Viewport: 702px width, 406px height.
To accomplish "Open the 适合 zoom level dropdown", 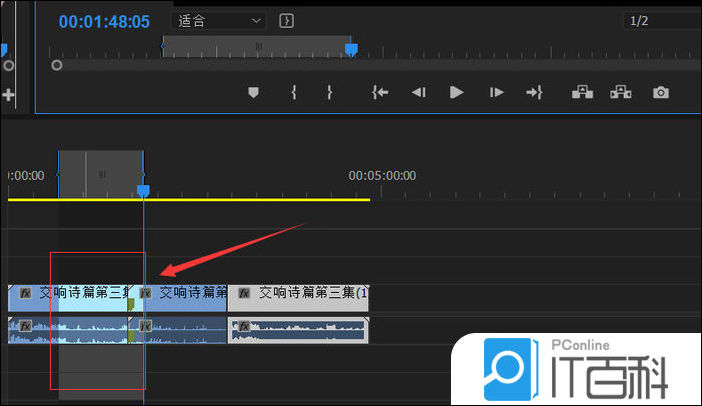I will pyautogui.click(x=219, y=20).
